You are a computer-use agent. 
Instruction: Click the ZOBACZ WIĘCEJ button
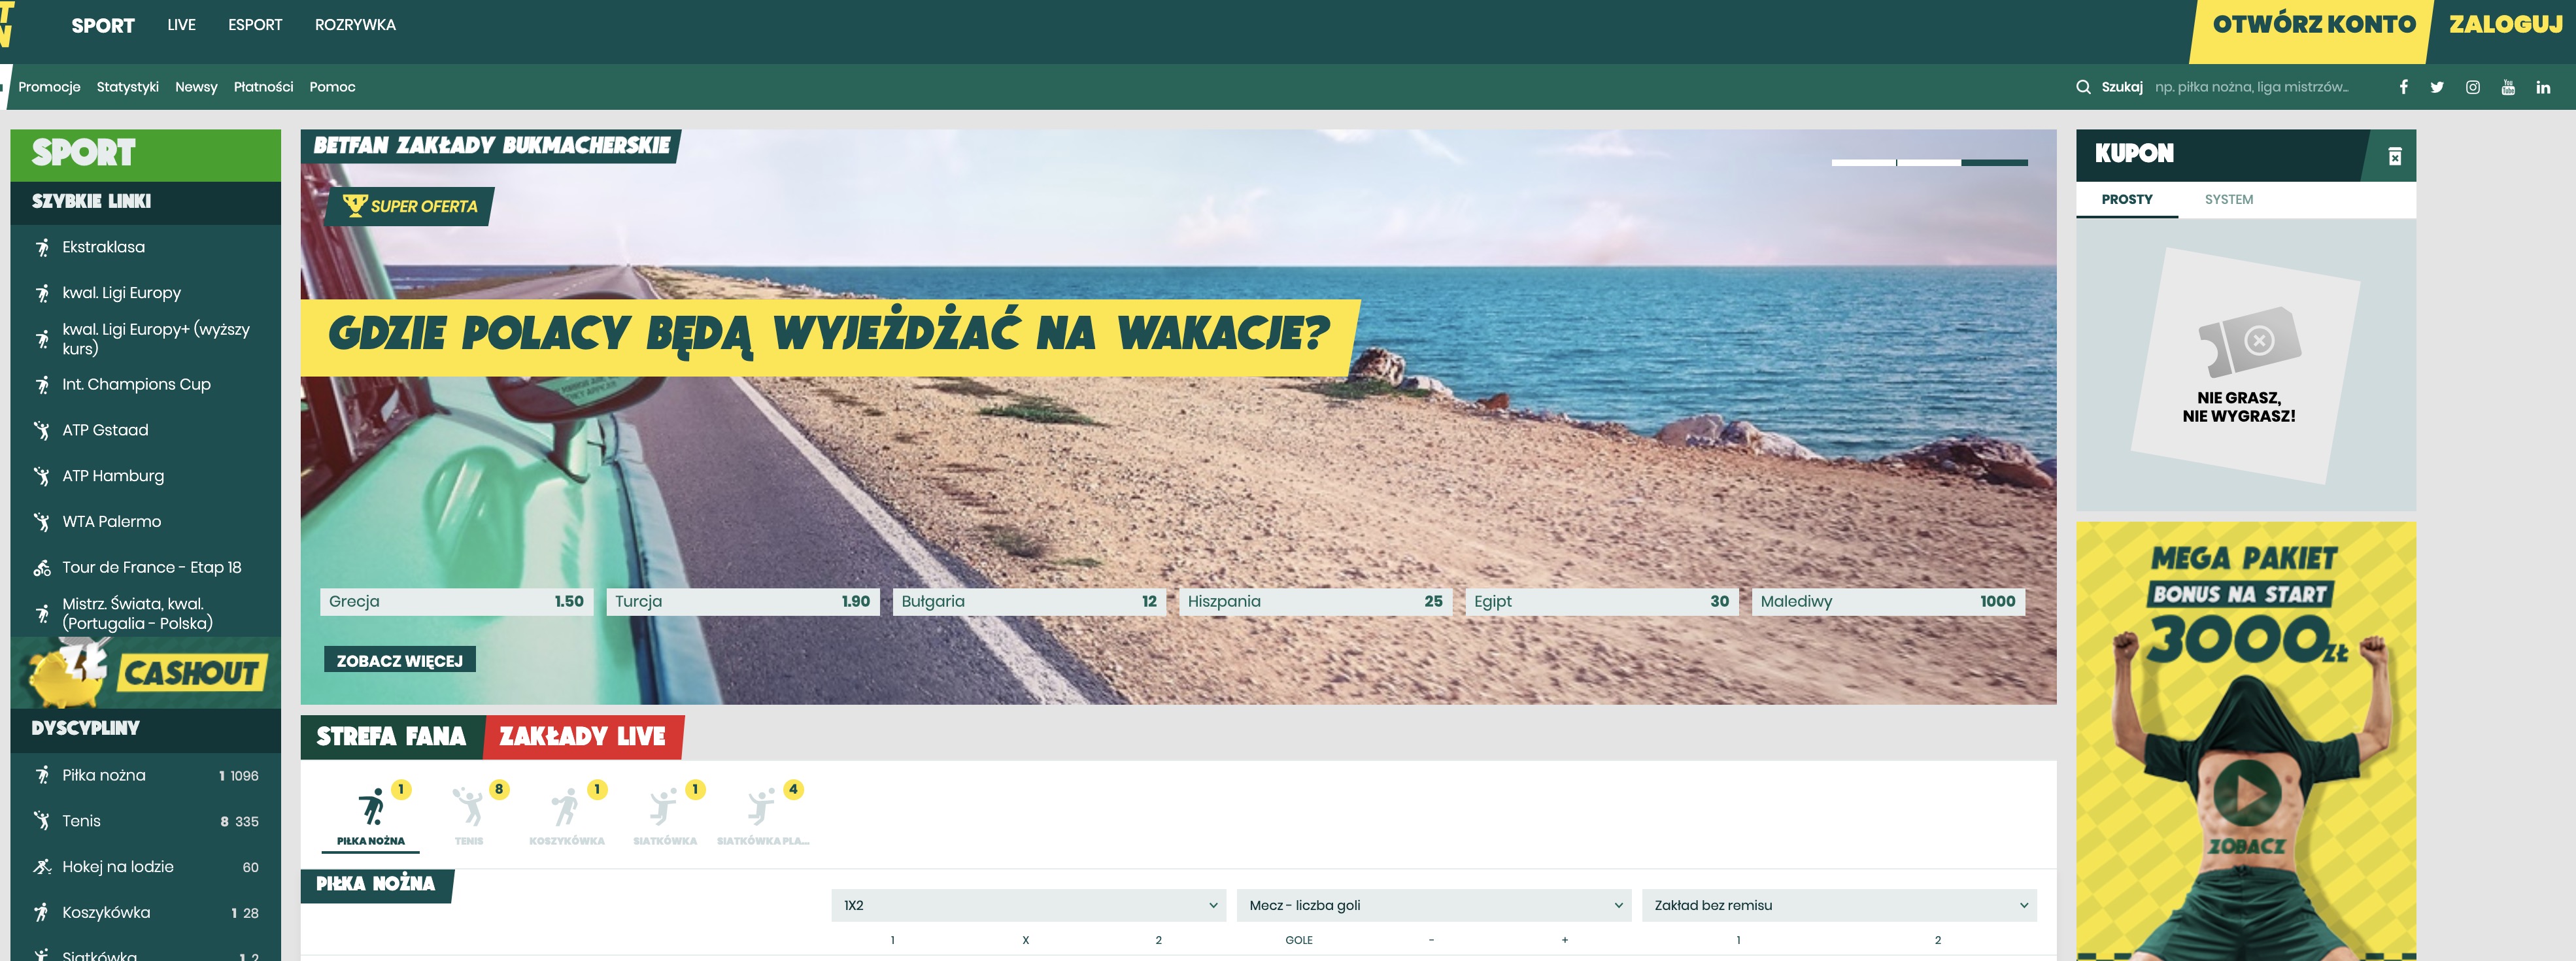pyautogui.click(x=399, y=660)
